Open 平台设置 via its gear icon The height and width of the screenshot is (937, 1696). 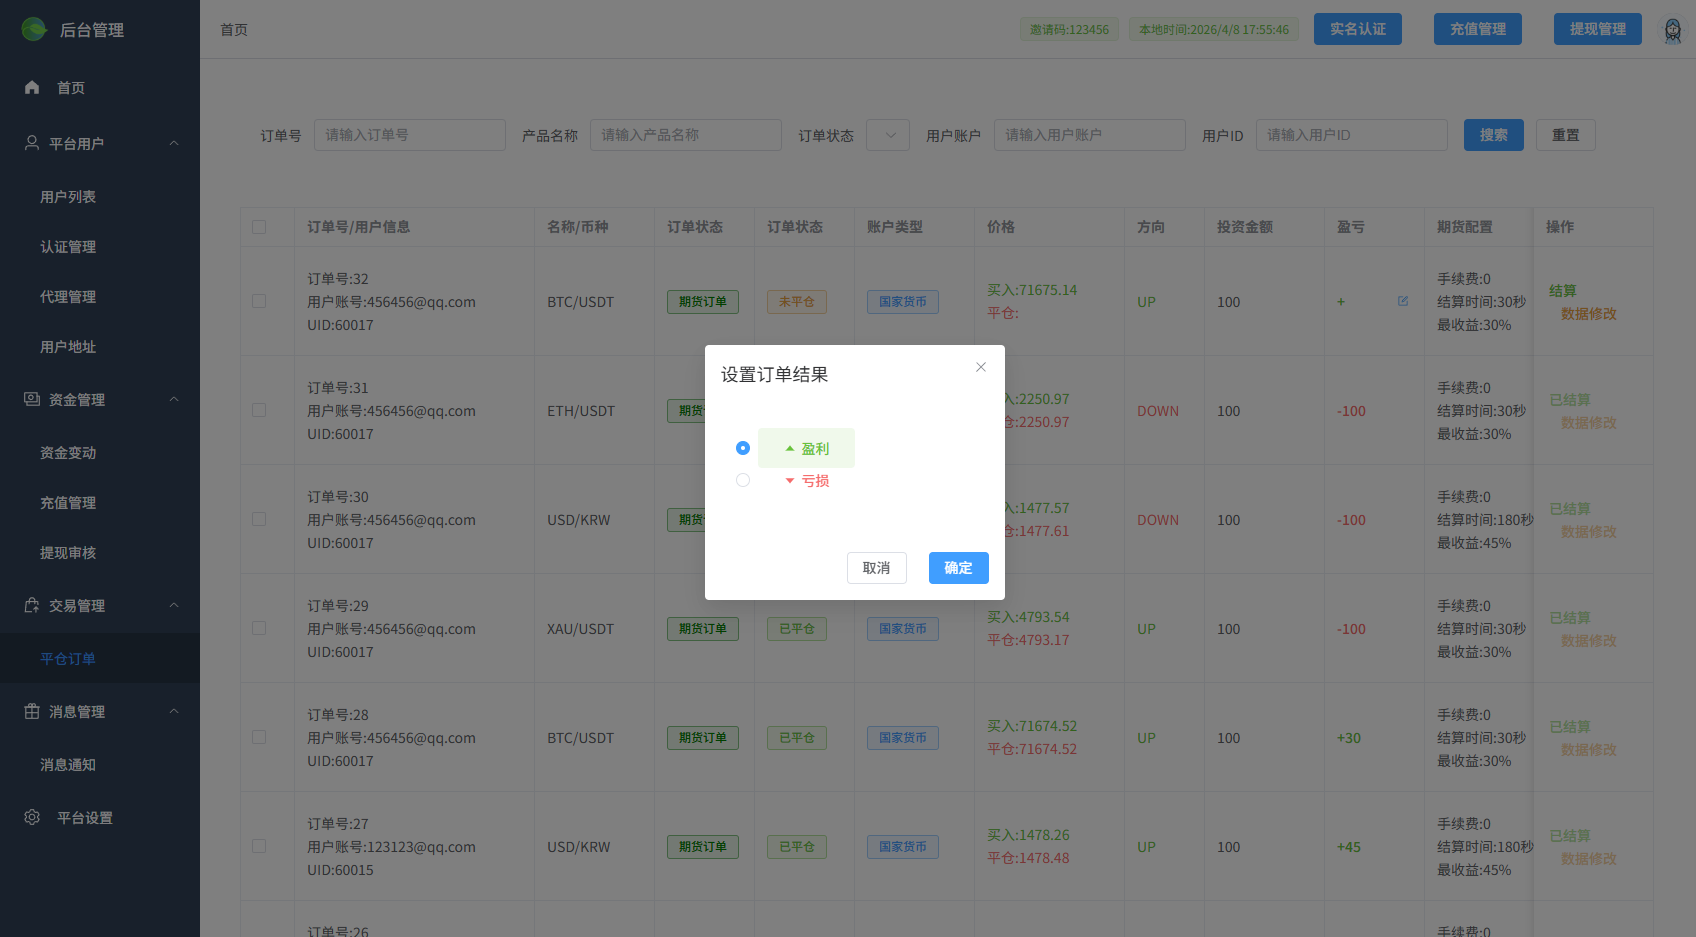(31, 817)
